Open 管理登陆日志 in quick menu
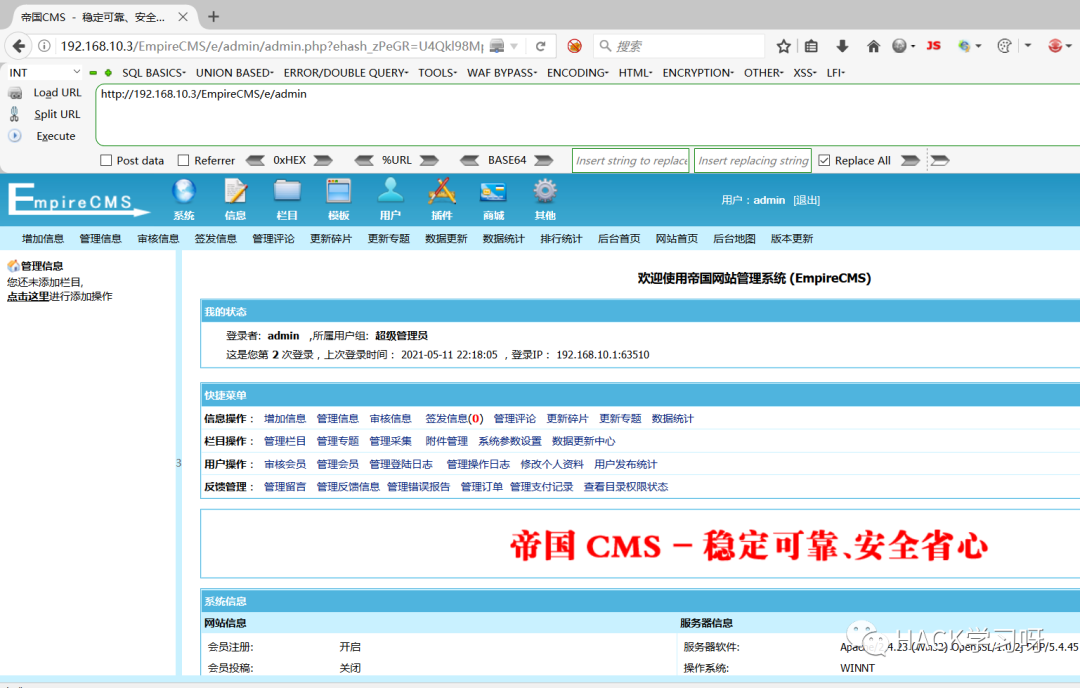The height and width of the screenshot is (688, 1080). click(x=401, y=464)
